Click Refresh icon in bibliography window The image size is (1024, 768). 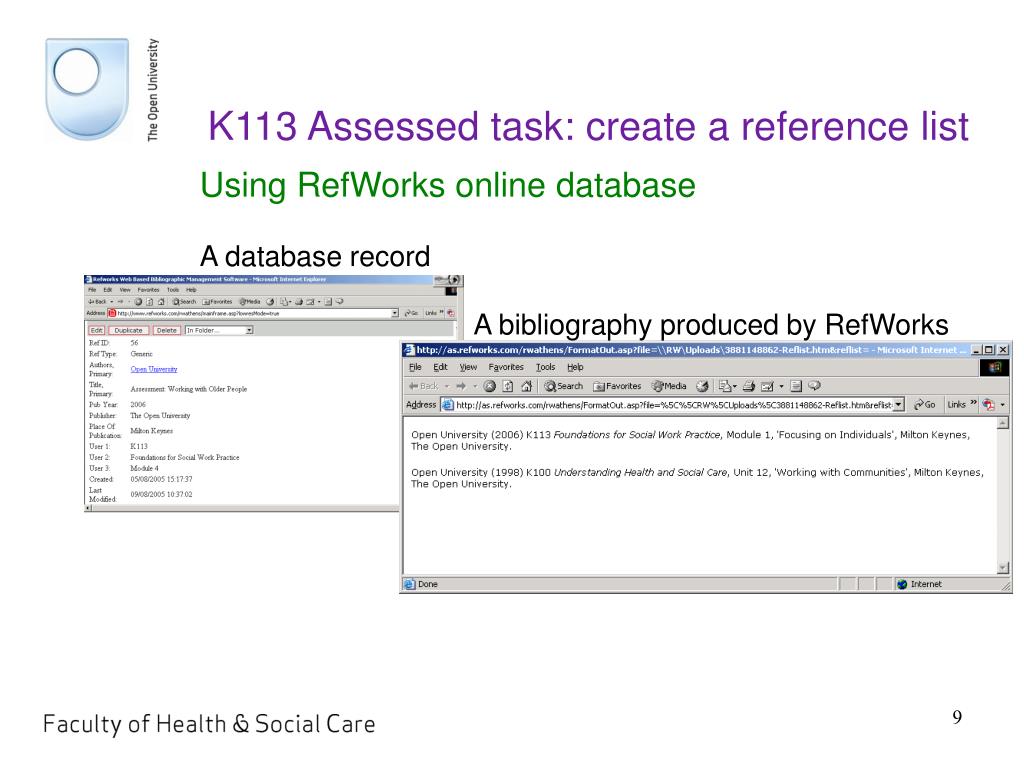coord(507,386)
